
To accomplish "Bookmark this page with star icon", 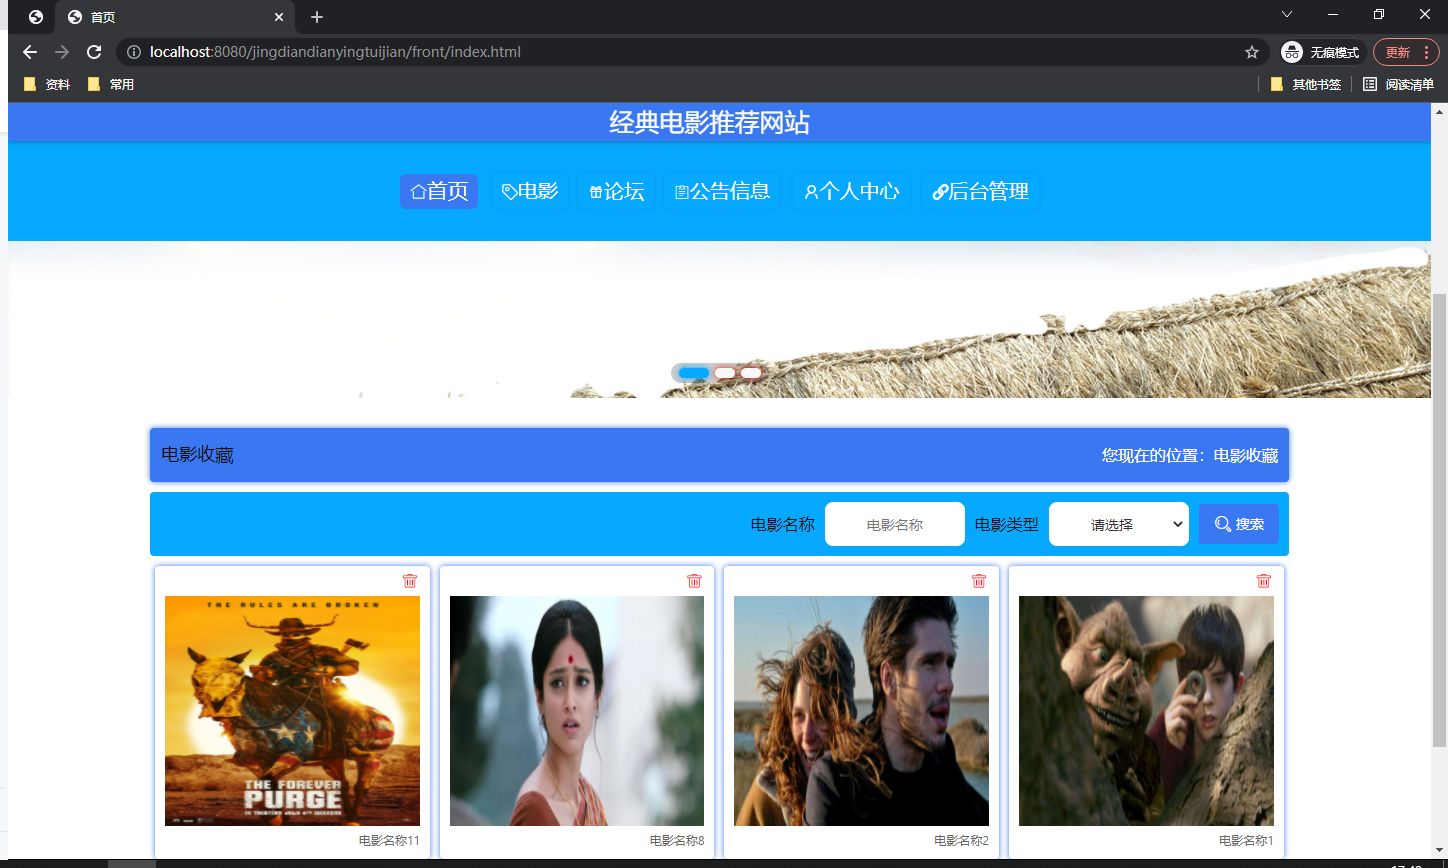I will [1251, 52].
